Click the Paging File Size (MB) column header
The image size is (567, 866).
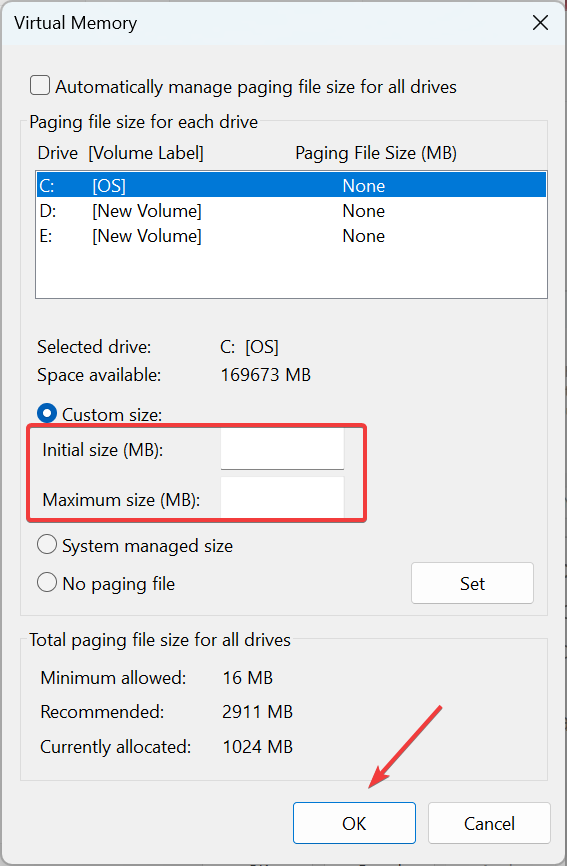376,153
